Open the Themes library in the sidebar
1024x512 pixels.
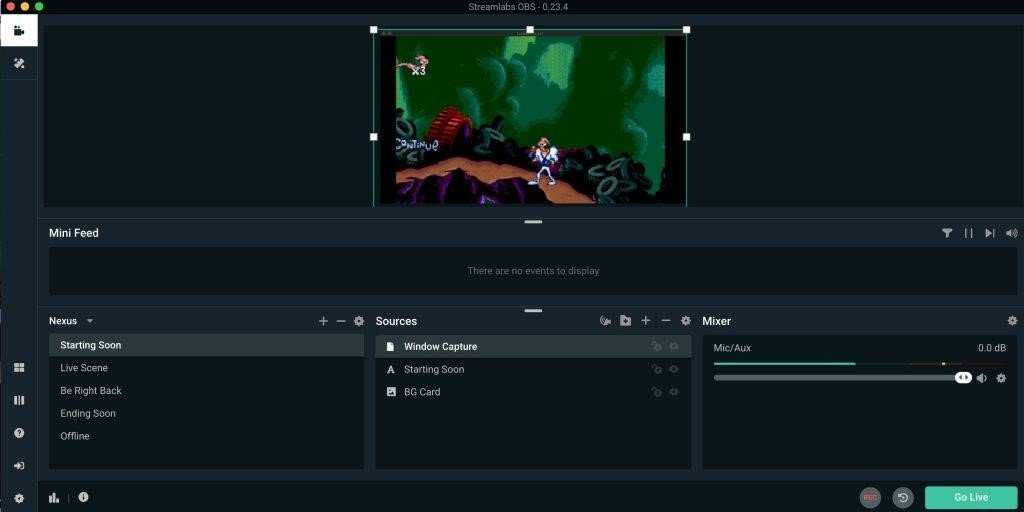pos(18,64)
